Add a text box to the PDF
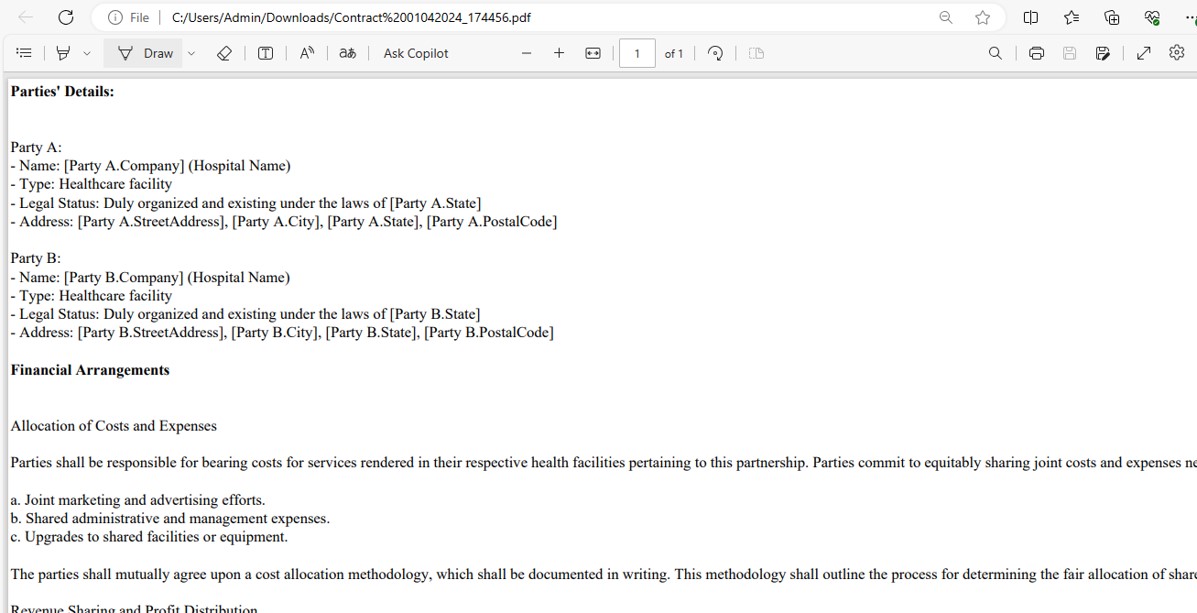The height and width of the screenshot is (613, 1197). coord(265,53)
